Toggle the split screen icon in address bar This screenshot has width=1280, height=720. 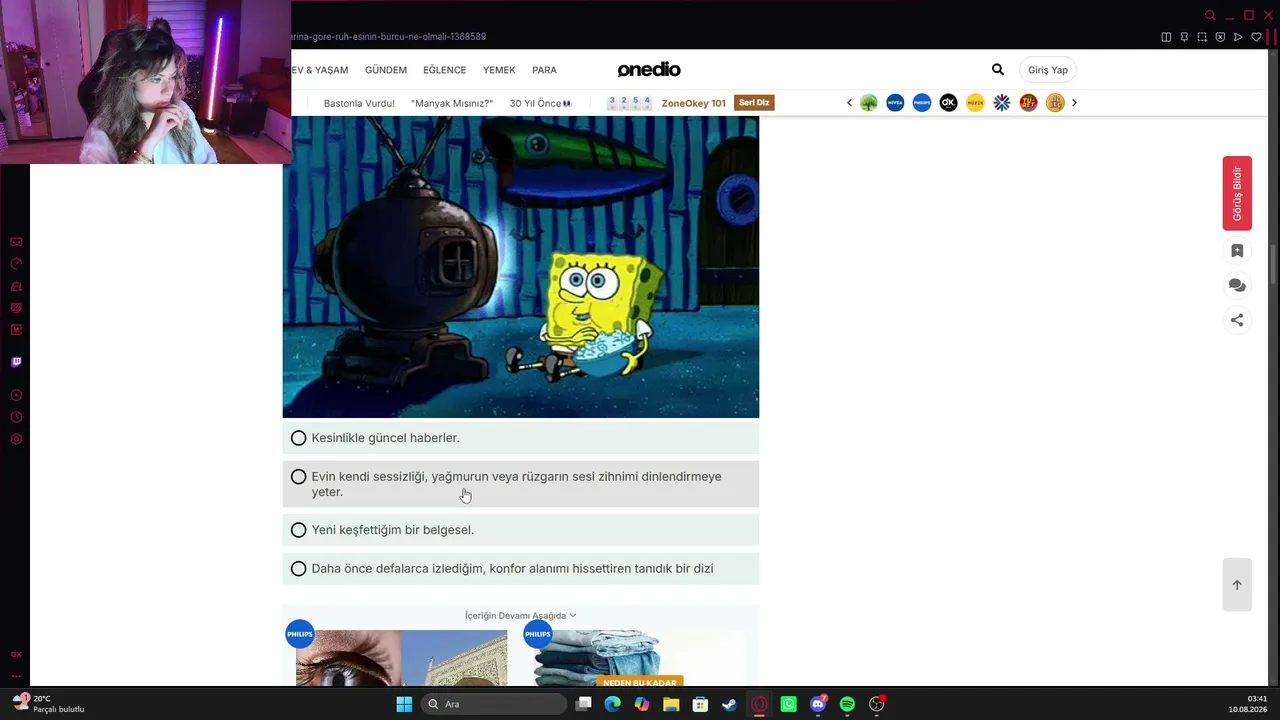point(1166,37)
